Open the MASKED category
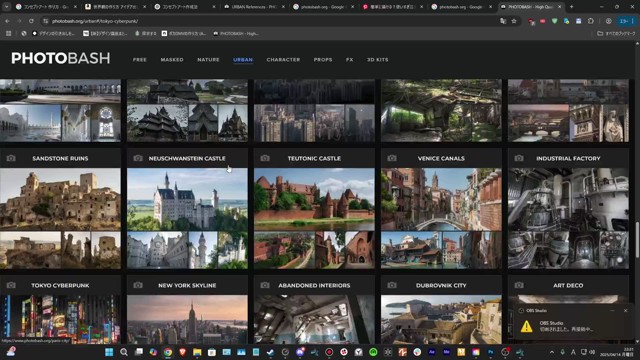This screenshot has height=360, width=640. click(x=172, y=60)
